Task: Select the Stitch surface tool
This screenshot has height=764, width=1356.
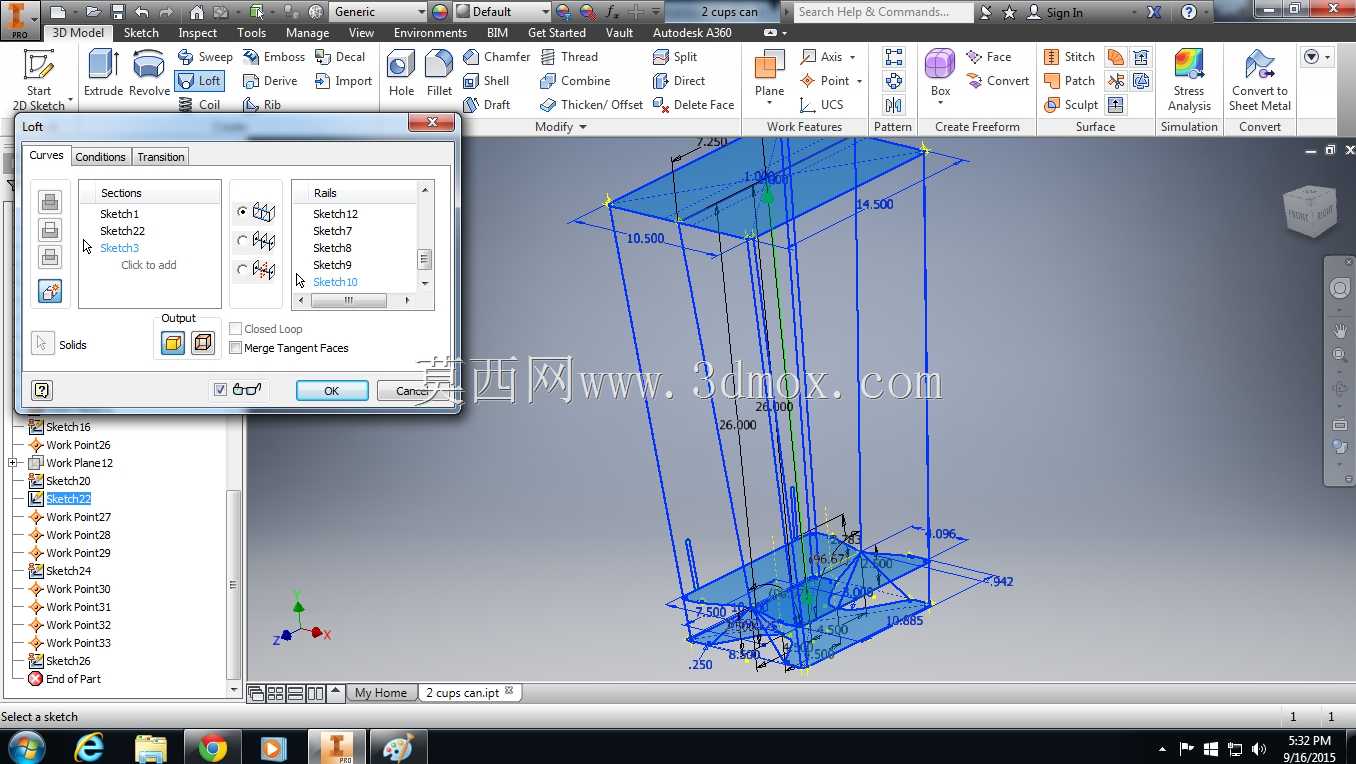Action: click(x=1069, y=57)
